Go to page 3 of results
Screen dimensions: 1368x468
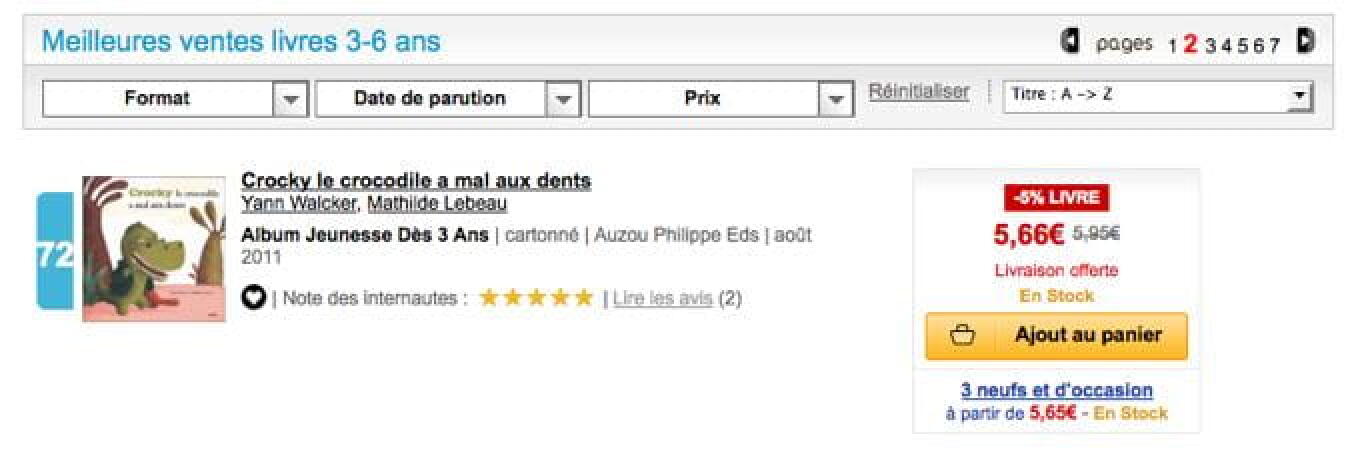1210,45
